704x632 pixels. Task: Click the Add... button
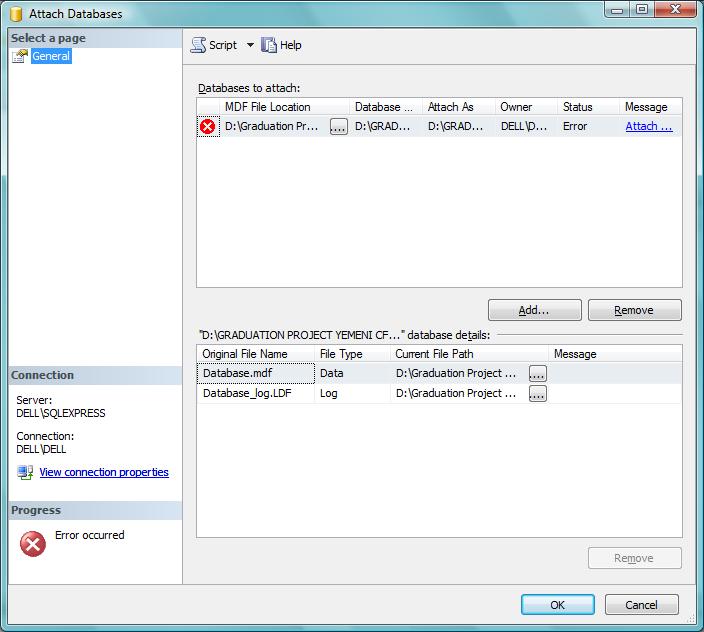tap(534, 310)
